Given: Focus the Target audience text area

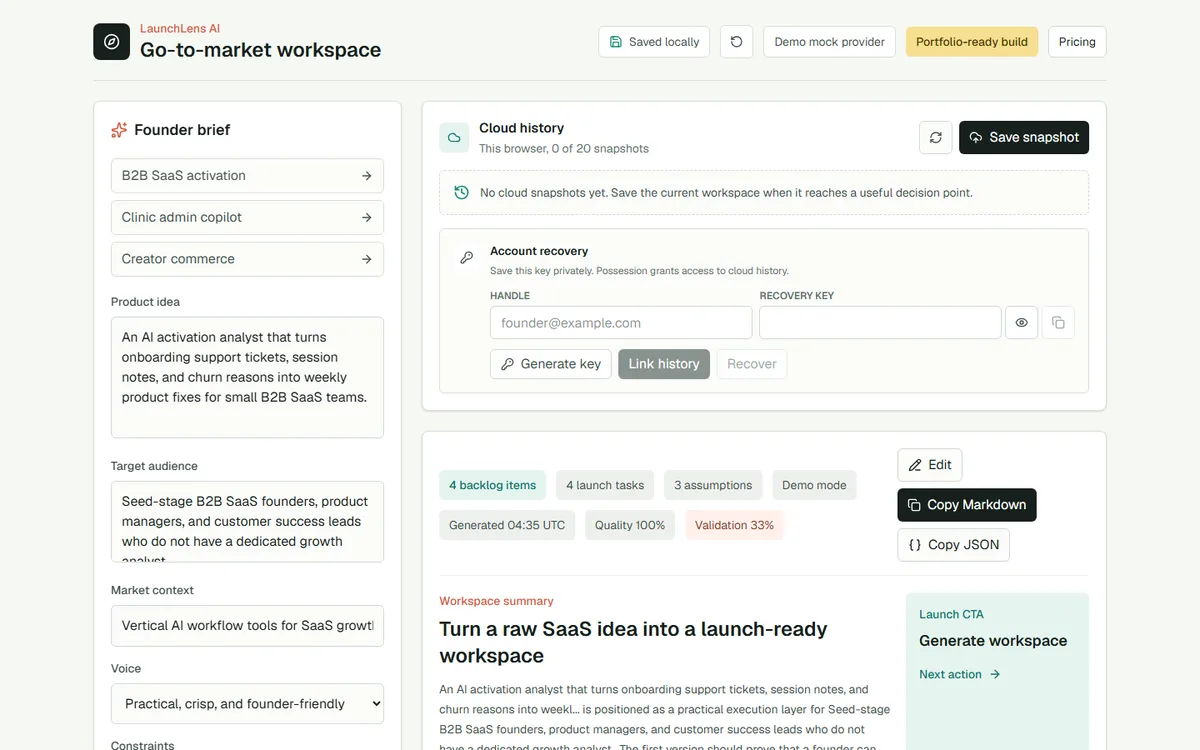Looking at the screenshot, I should click(x=247, y=522).
